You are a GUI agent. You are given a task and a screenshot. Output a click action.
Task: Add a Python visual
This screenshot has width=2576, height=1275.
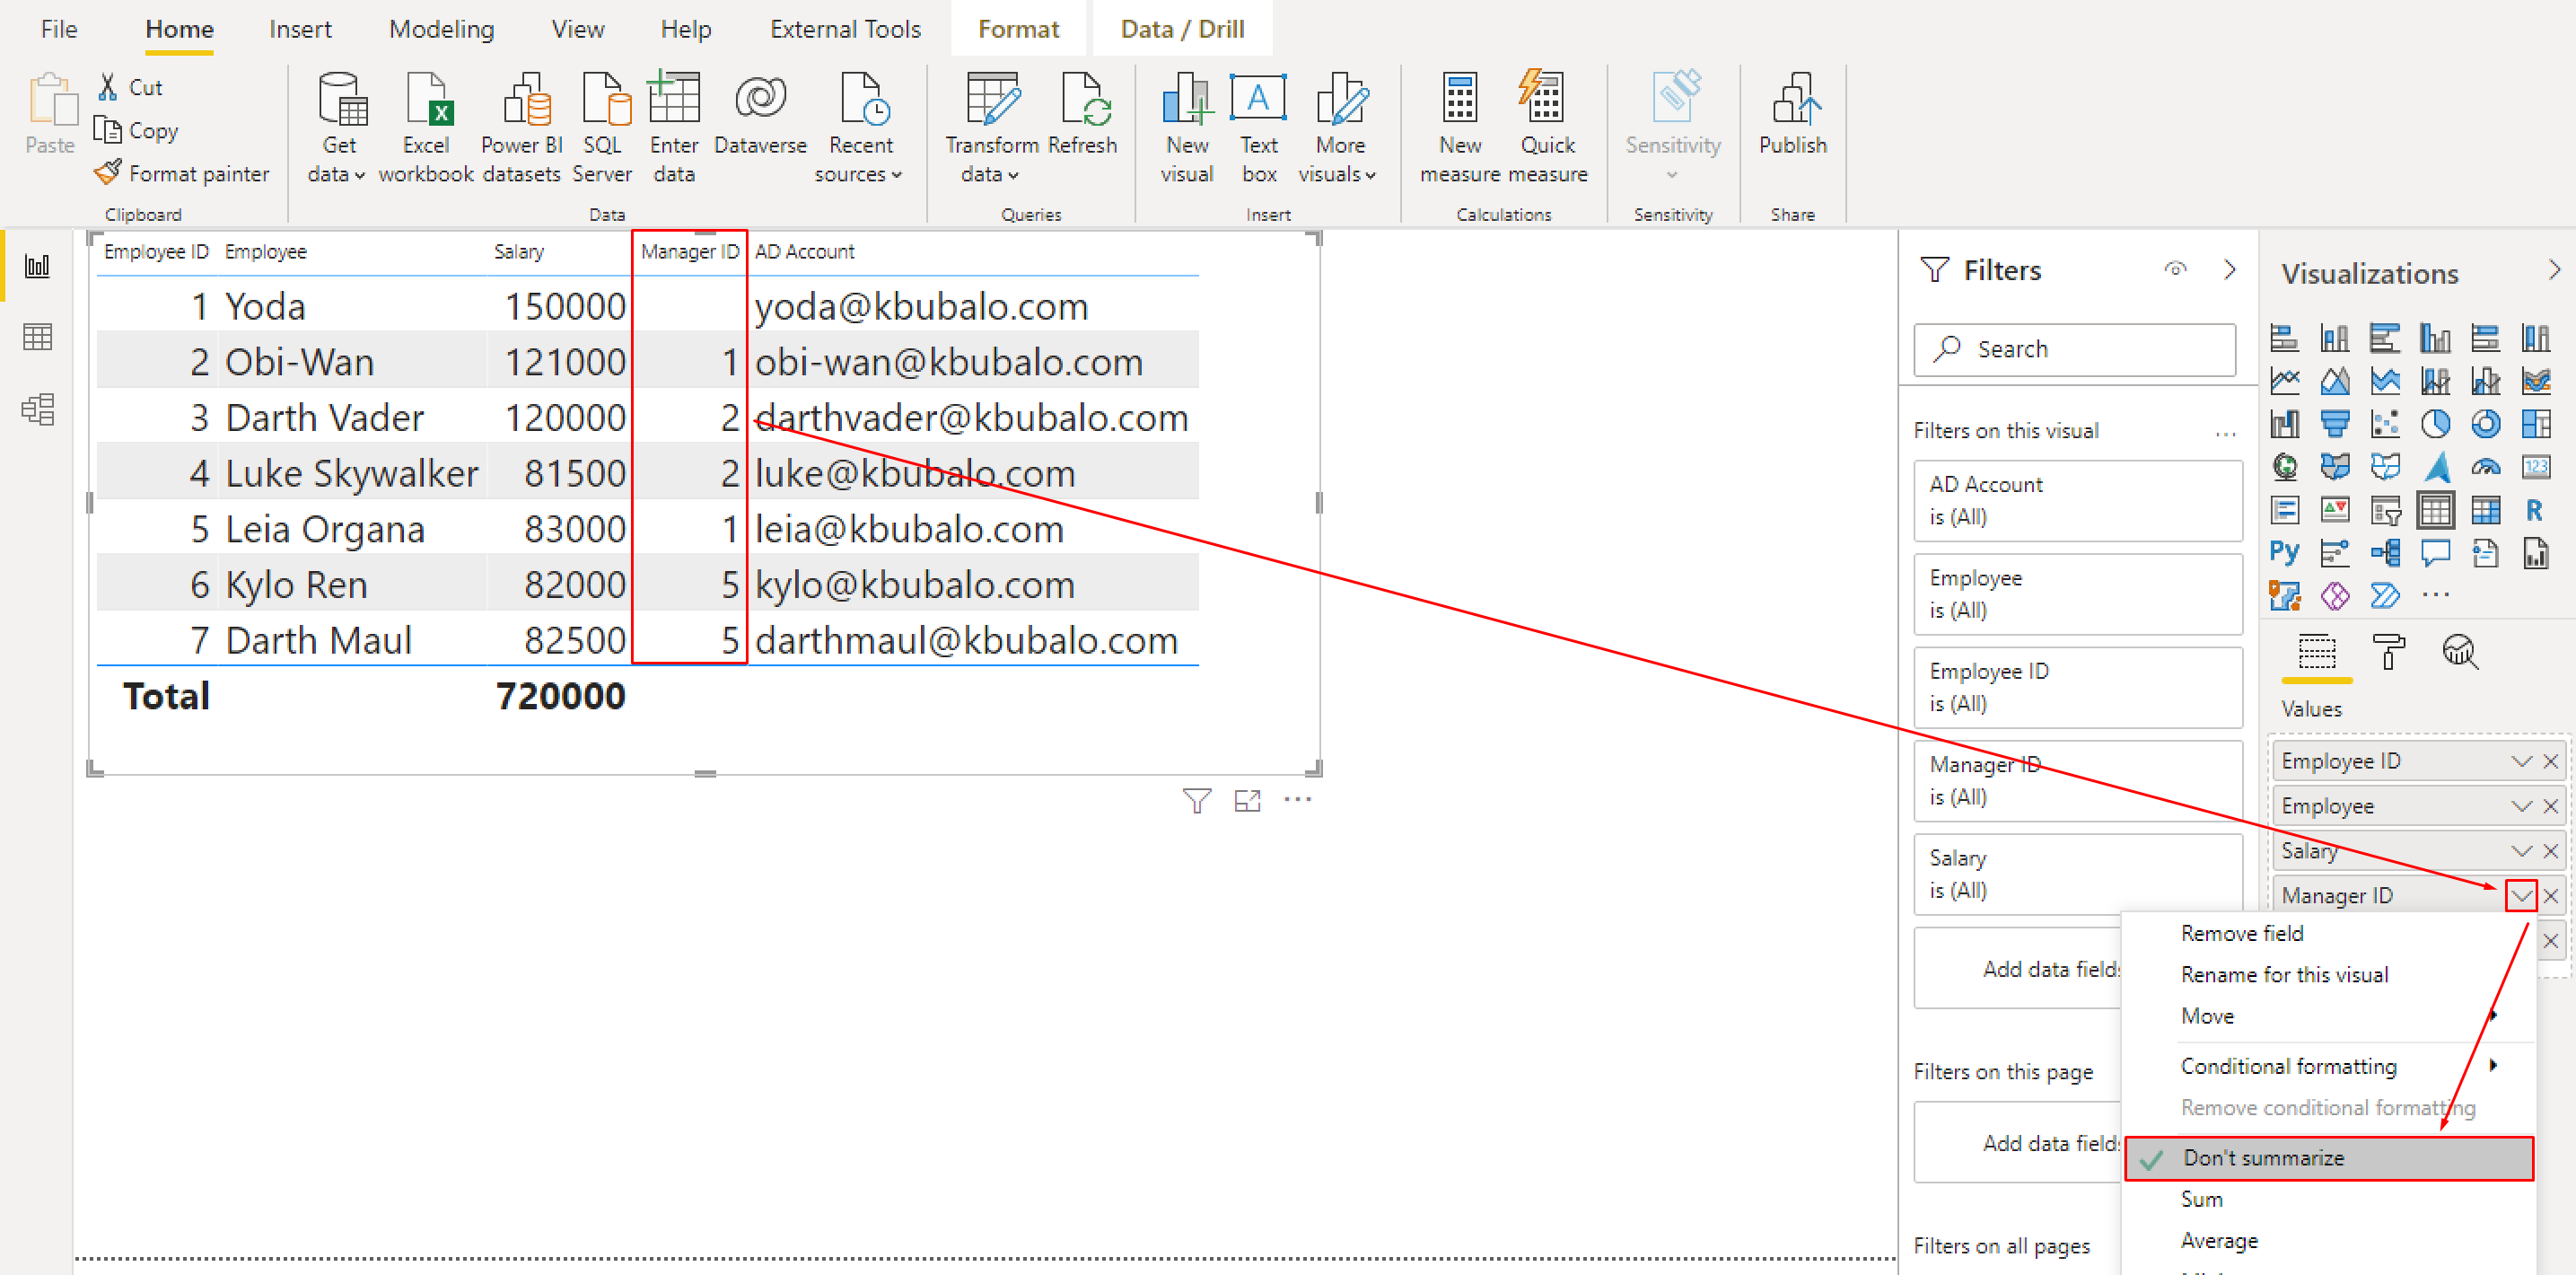point(2284,552)
